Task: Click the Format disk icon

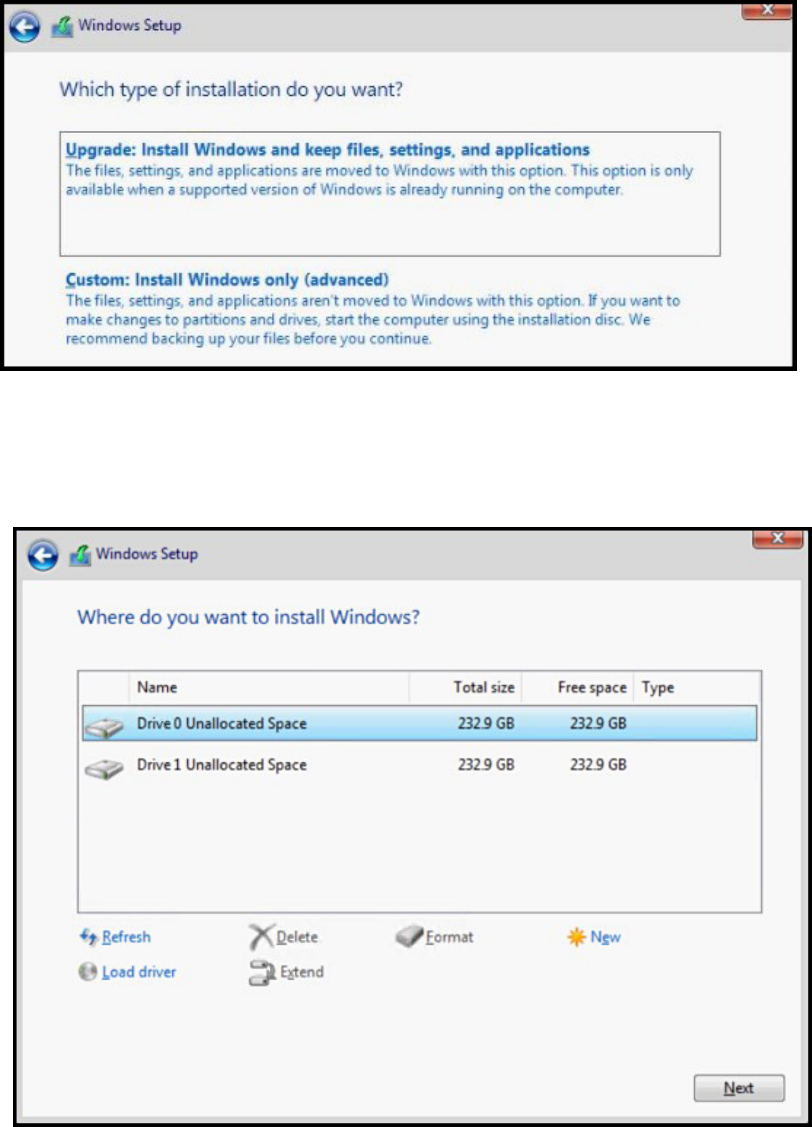Action: pos(409,936)
